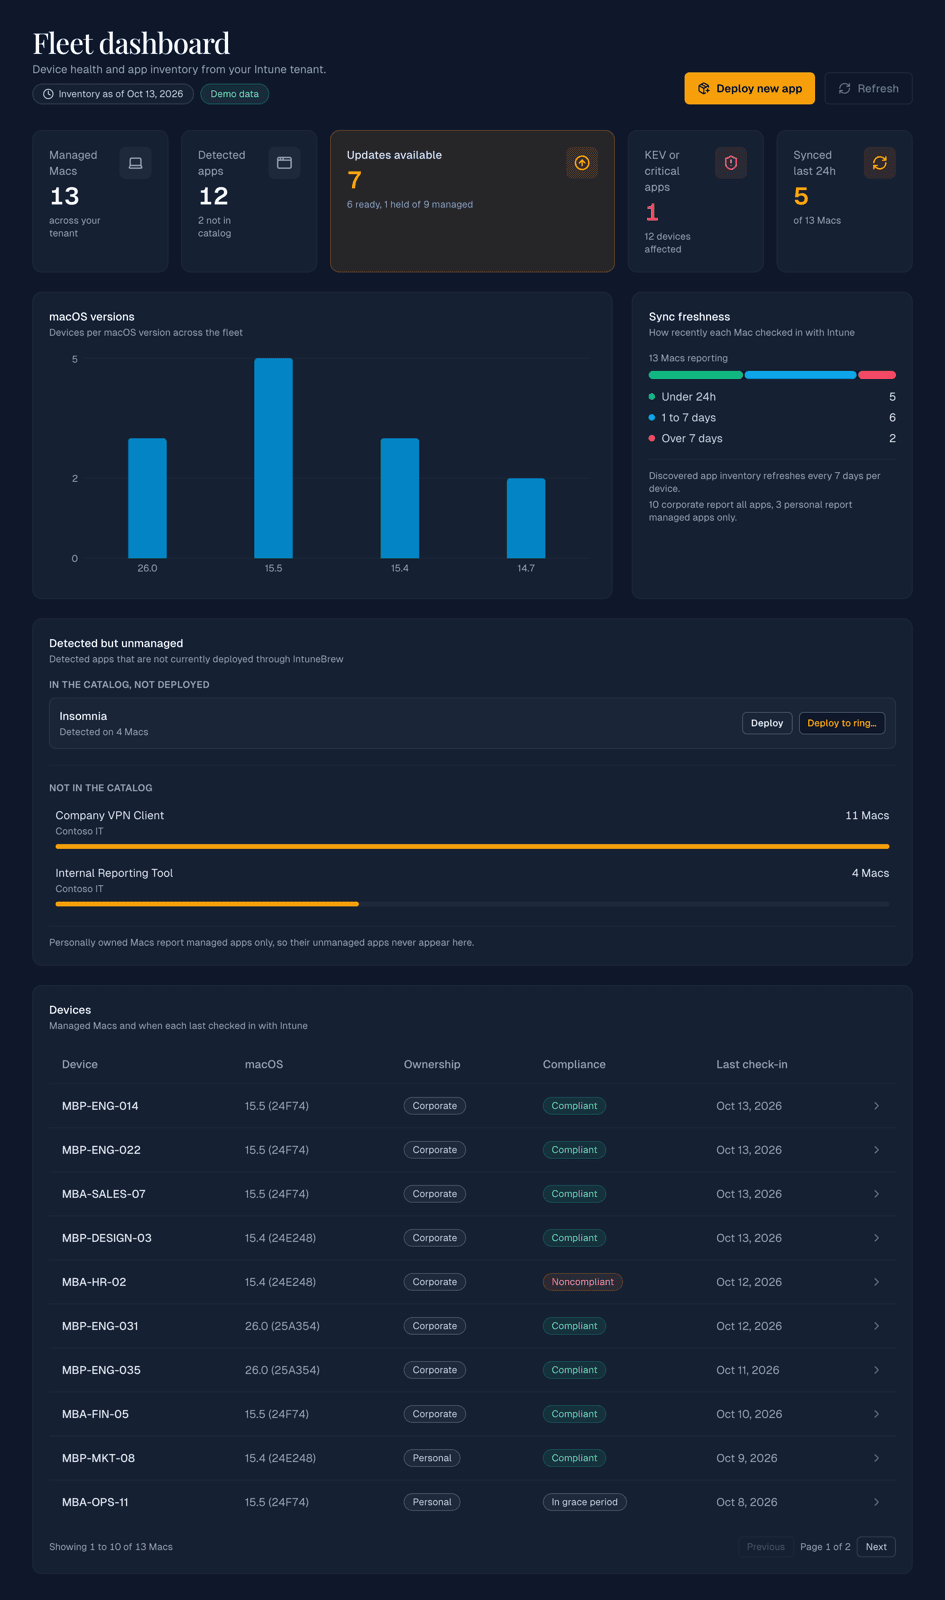Click the shield icon on KEV card
This screenshot has width=945, height=1600.
[731, 163]
